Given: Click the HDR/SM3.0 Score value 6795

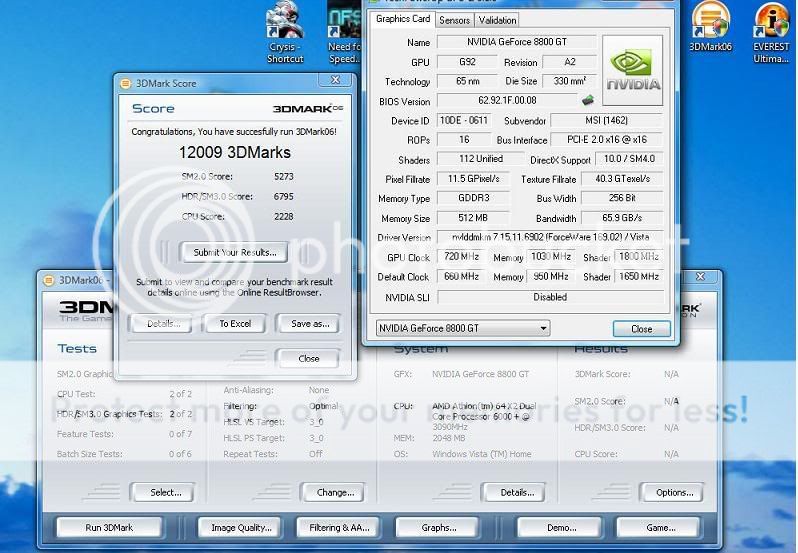Looking at the screenshot, I should pyautogui.click(x=283, y=196).
